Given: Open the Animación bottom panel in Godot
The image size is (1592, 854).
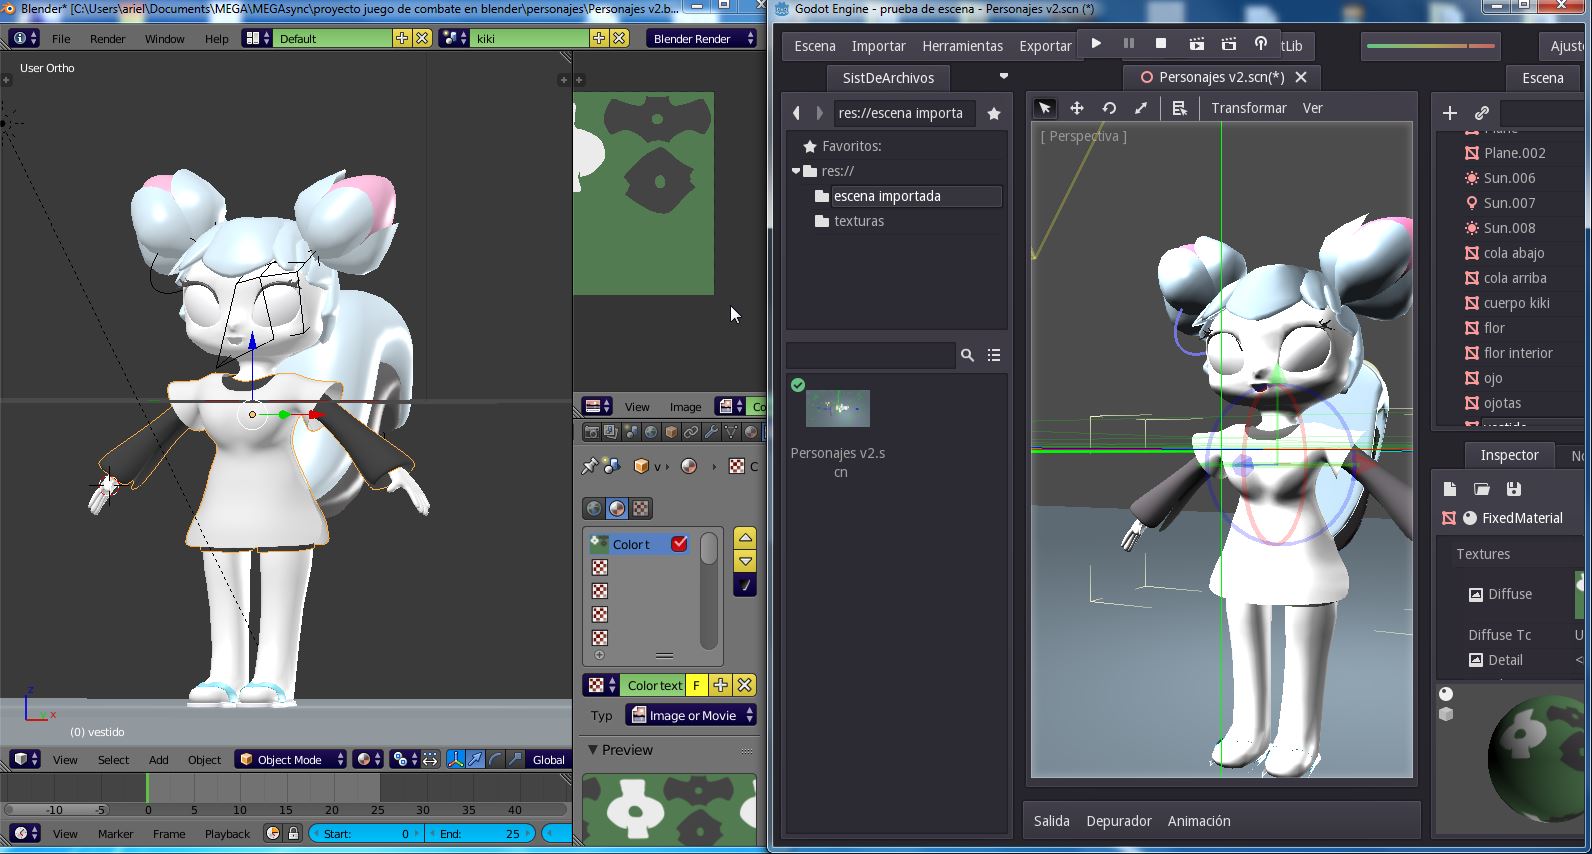Looking at the screenshot, I should (1199, 821).
